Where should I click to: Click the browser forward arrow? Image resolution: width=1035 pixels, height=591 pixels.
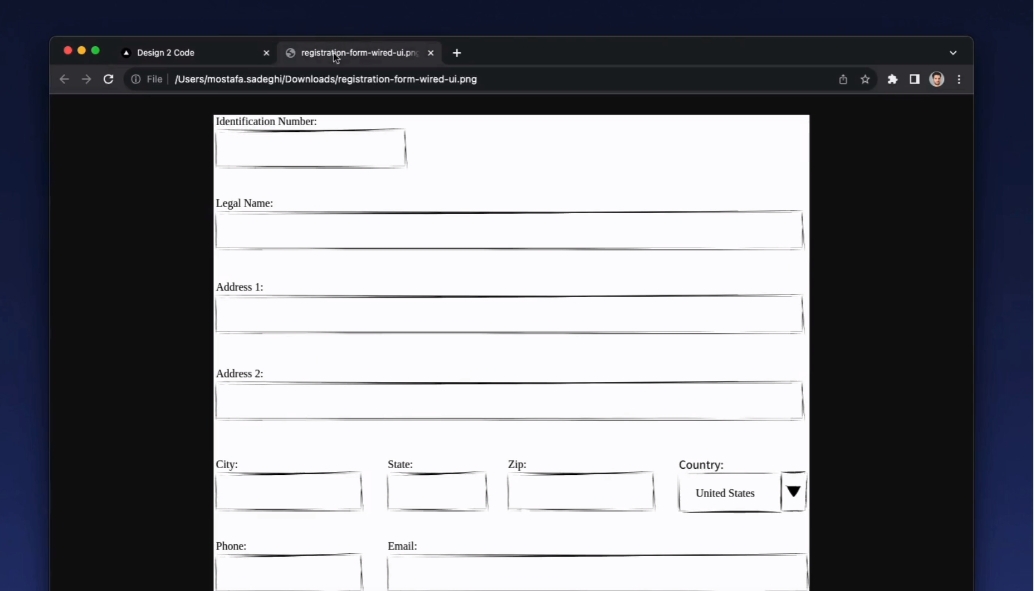click(x=86, y=79)
